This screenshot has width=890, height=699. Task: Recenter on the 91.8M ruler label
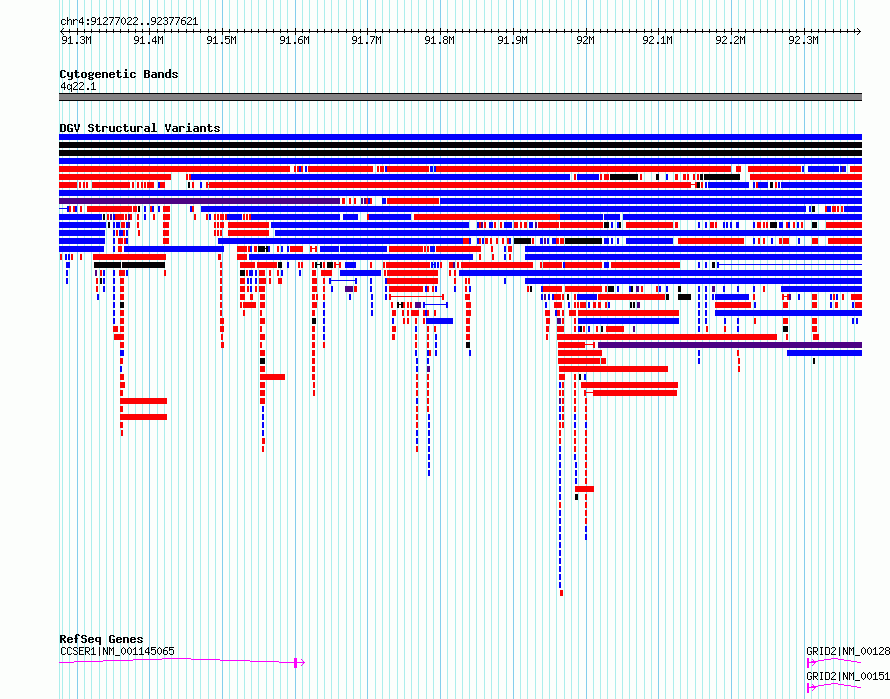click(439, 40)
